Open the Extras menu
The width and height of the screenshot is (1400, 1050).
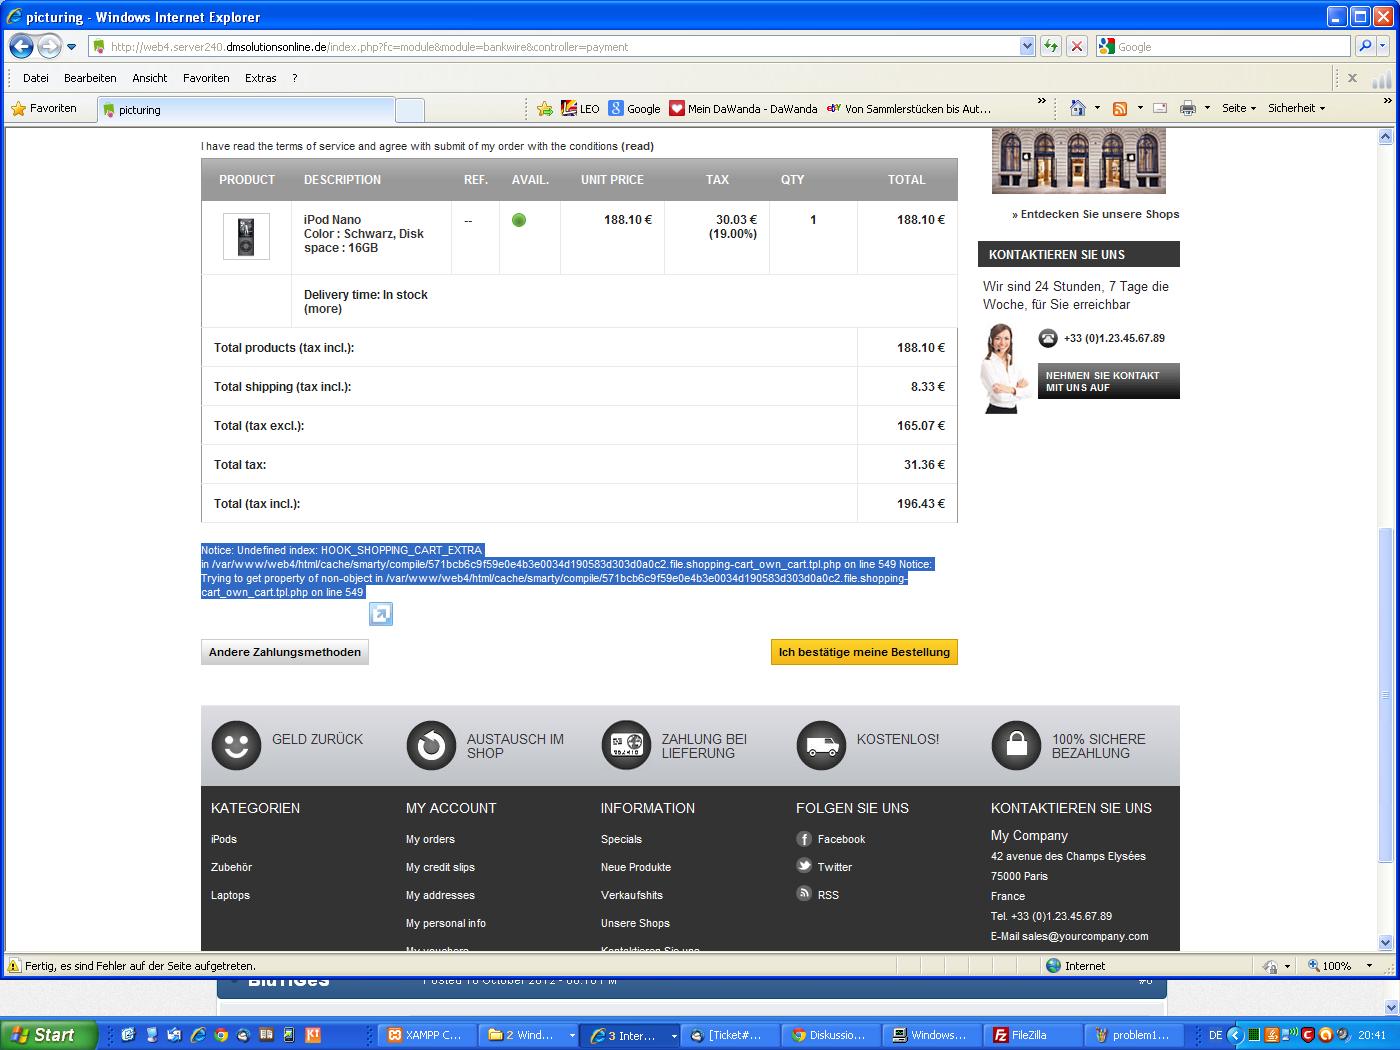pos(260,78)
